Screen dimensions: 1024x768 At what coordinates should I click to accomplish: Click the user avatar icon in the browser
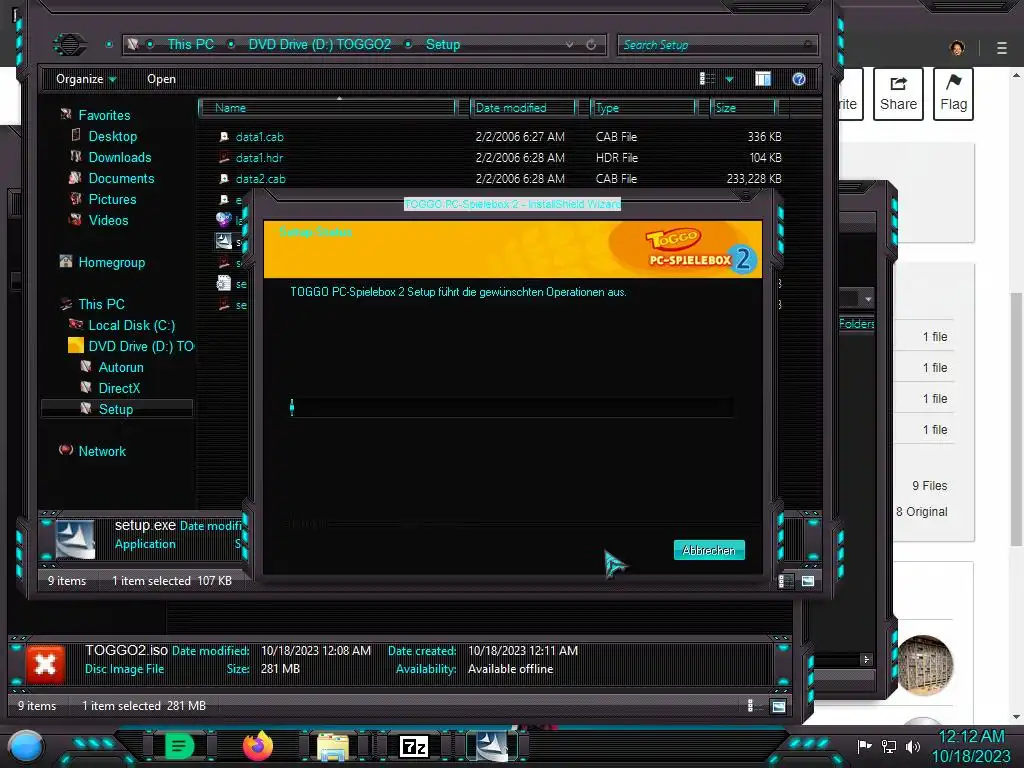(x=957, y=48)
